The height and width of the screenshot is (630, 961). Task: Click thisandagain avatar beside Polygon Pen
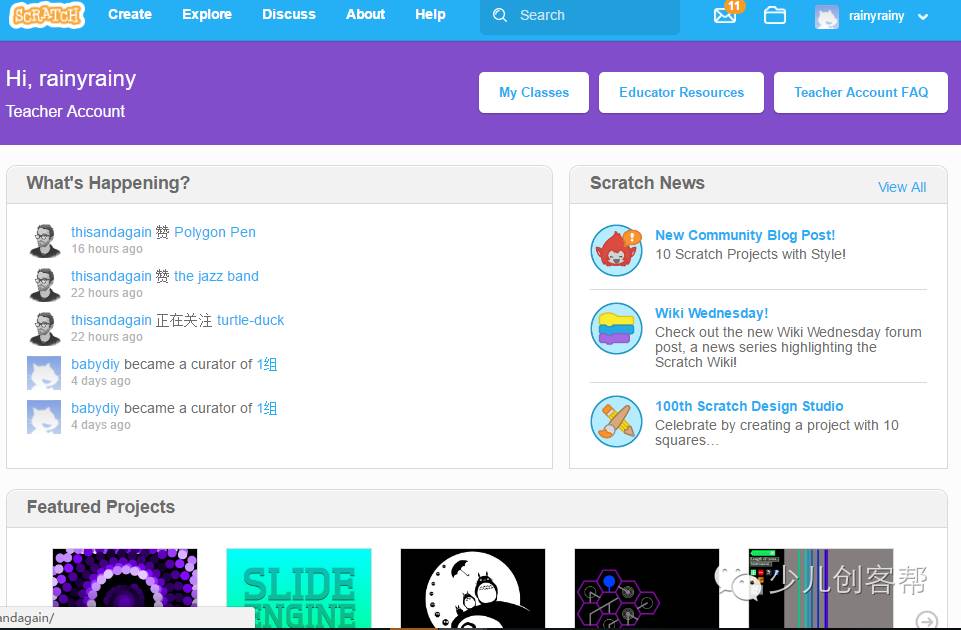[44, 241]
